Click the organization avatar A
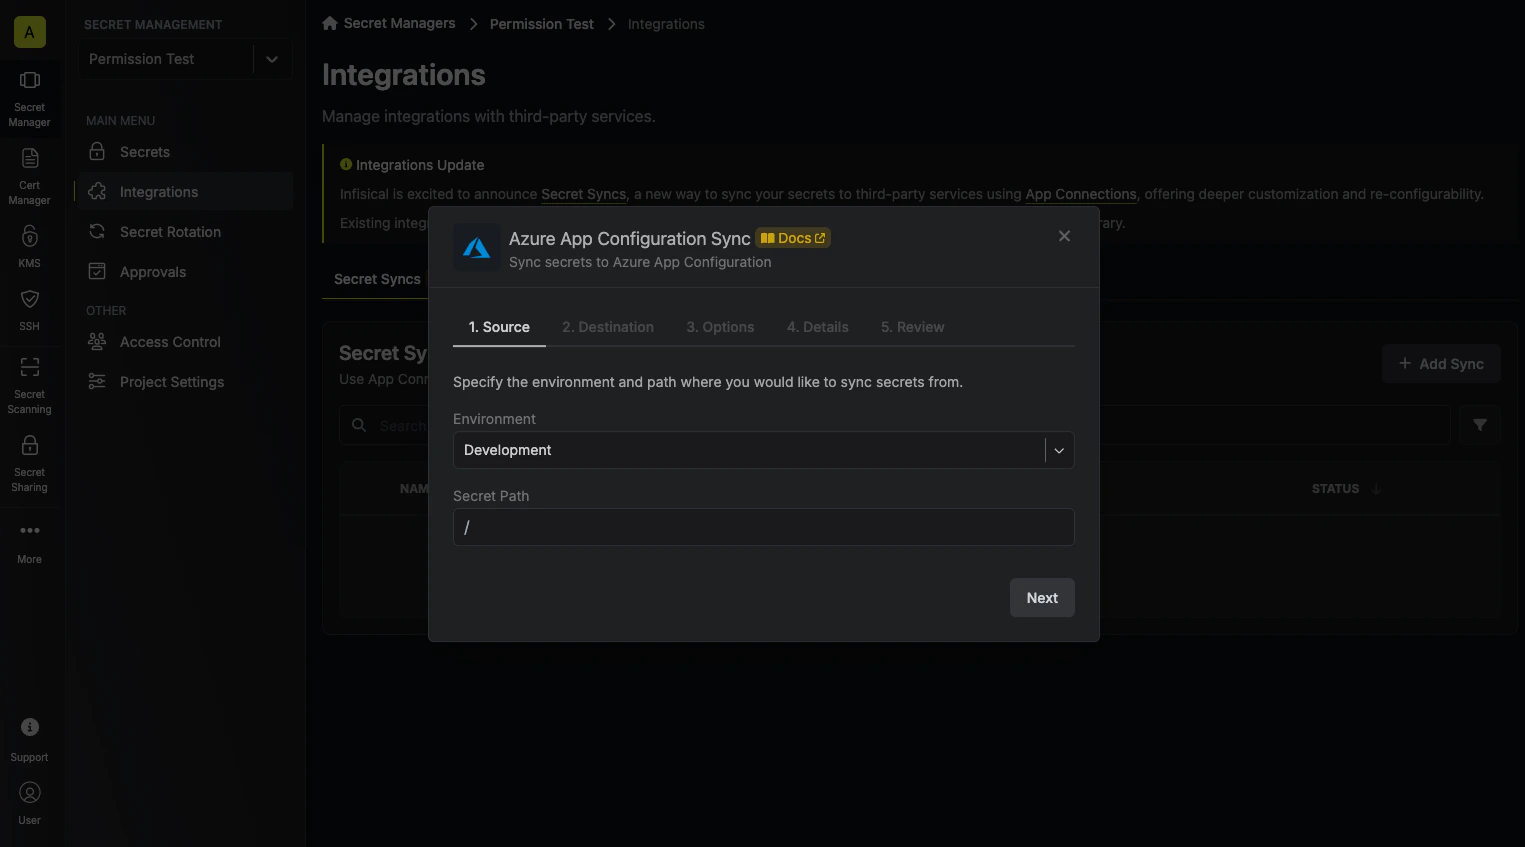 [30, 32]
